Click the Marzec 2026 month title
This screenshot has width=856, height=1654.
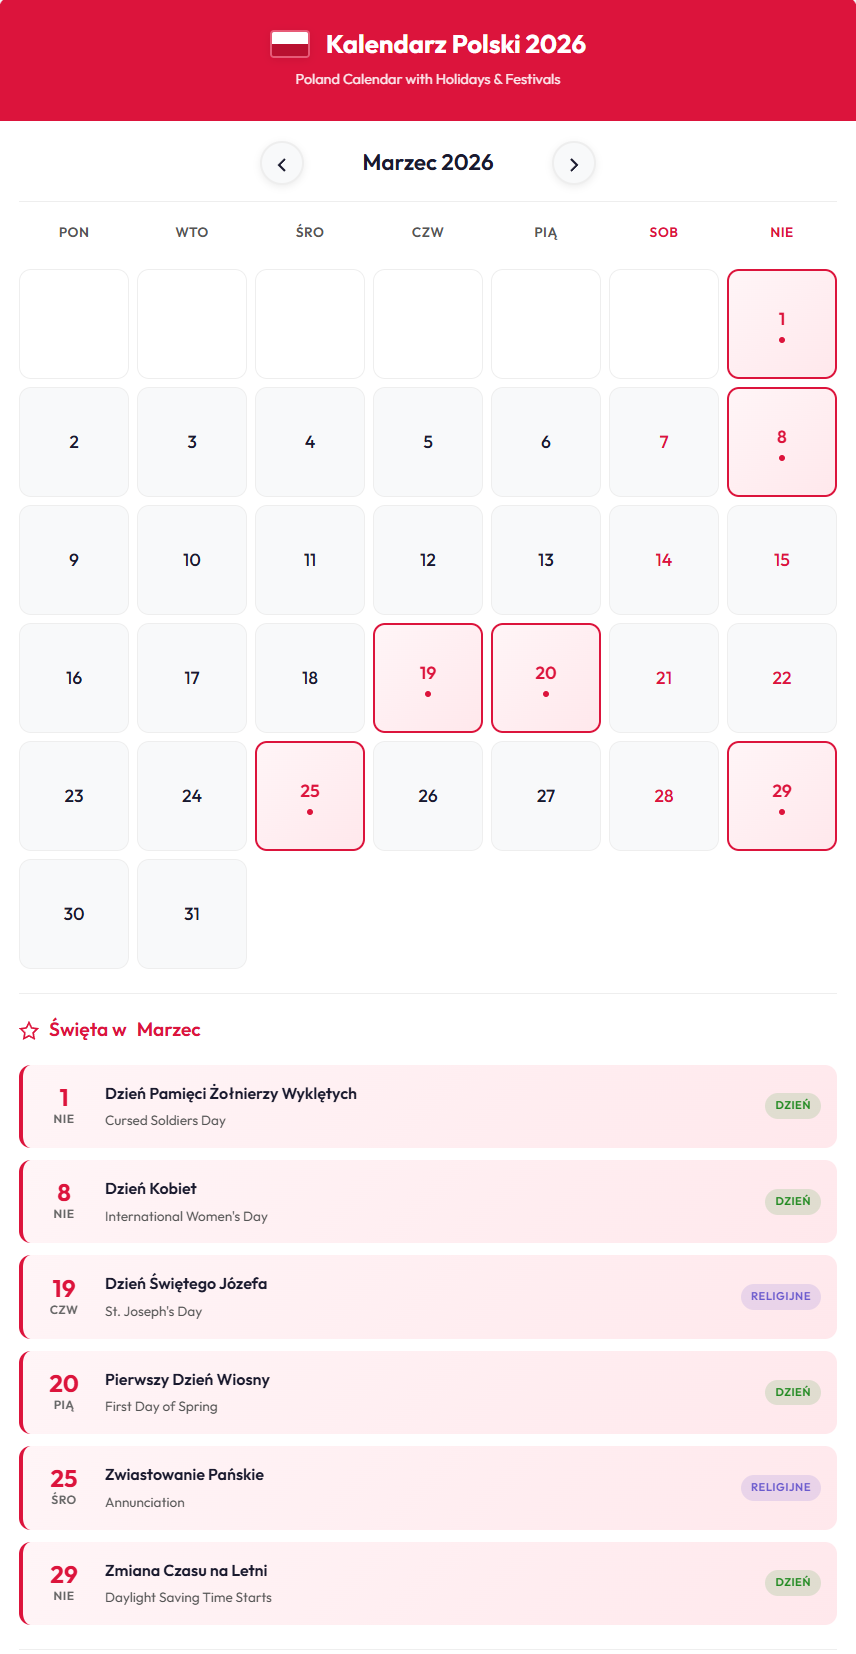pyautogui.click(x=428, y=163)
